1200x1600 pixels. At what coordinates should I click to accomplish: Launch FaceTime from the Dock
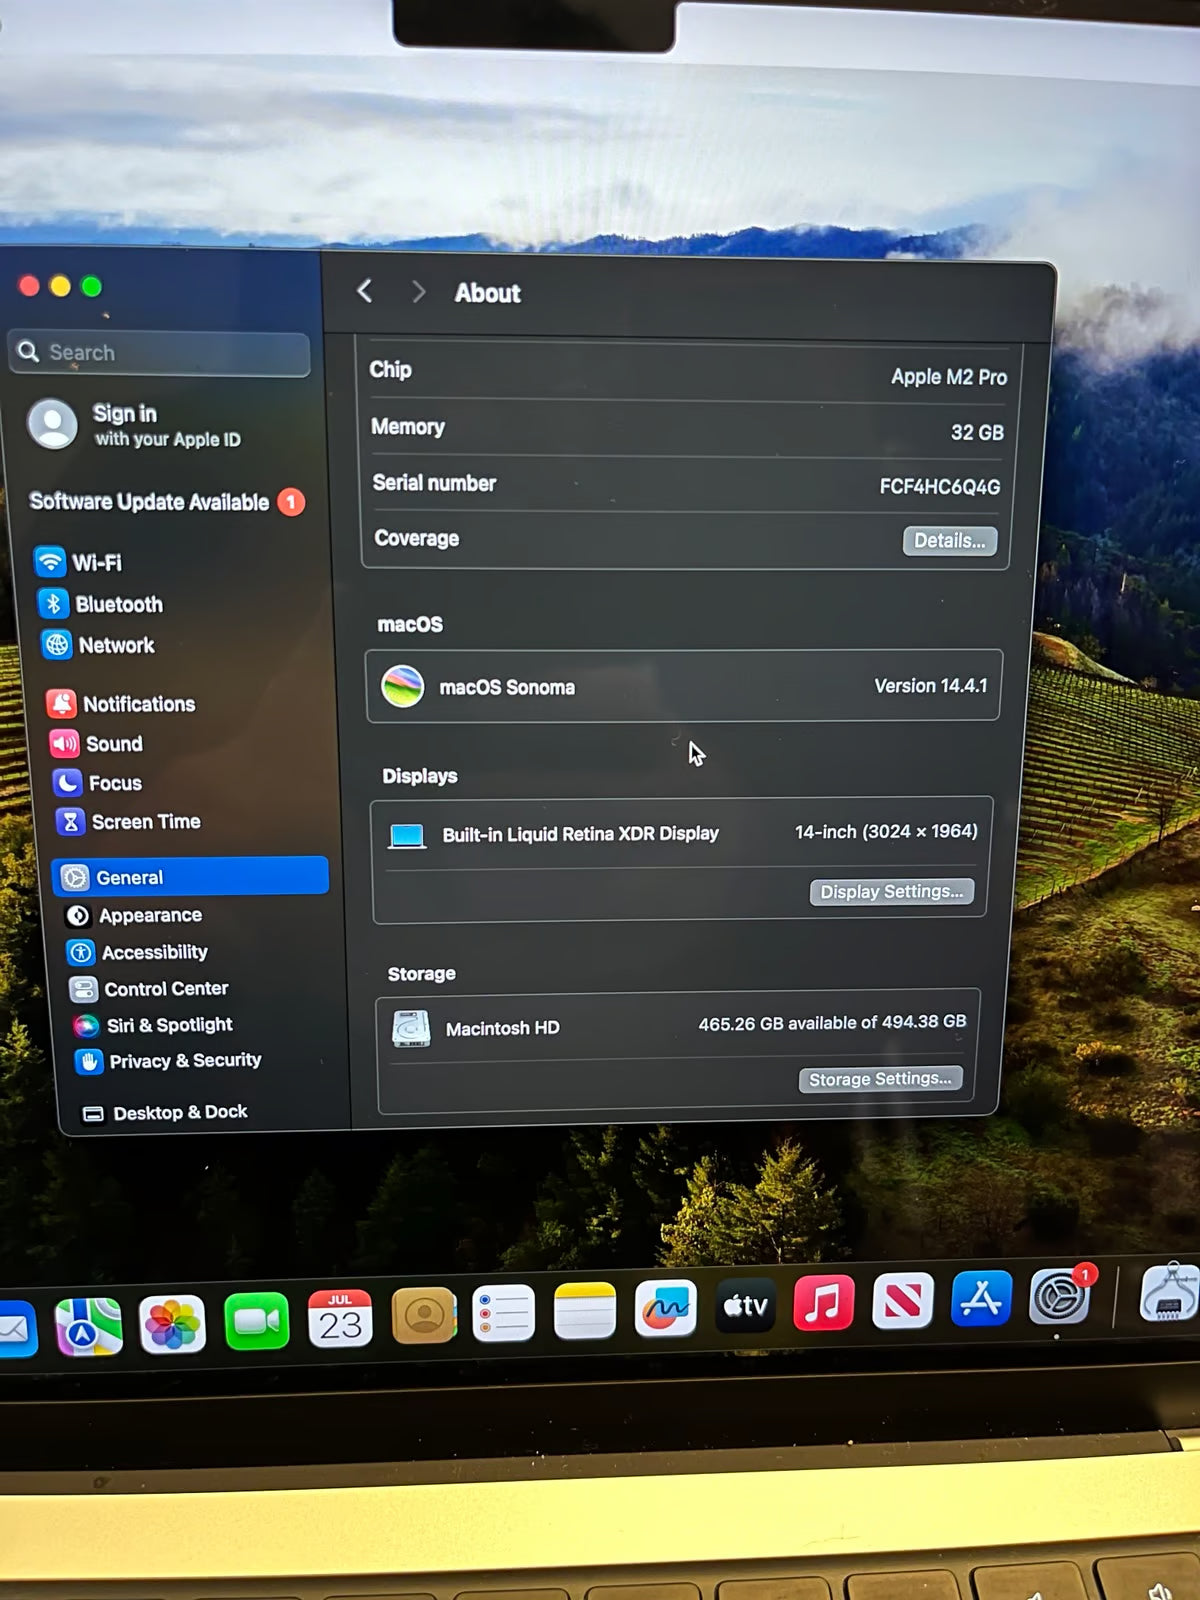257,1321
